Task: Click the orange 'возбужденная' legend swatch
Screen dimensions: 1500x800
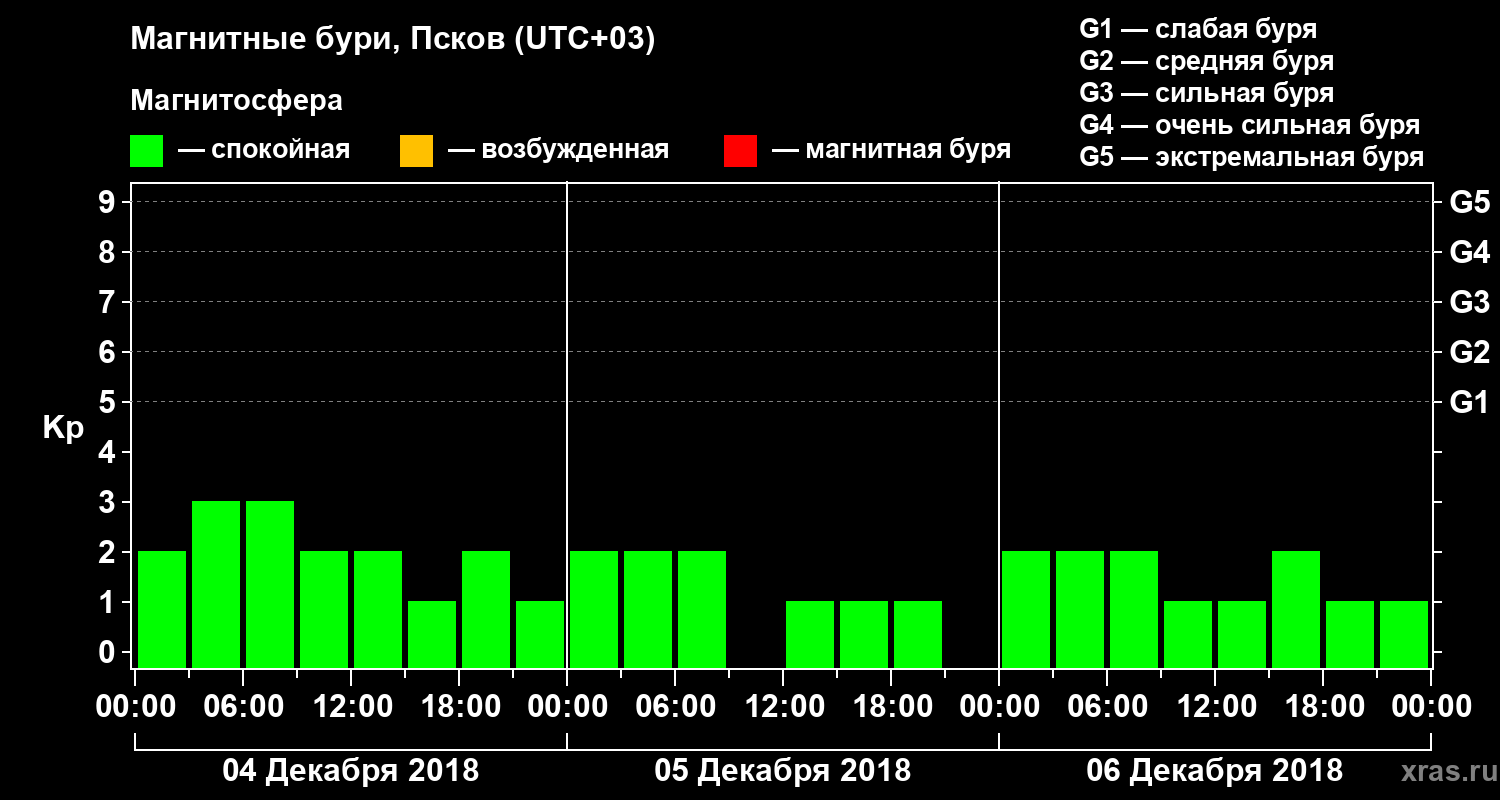Action: point(416,151)
